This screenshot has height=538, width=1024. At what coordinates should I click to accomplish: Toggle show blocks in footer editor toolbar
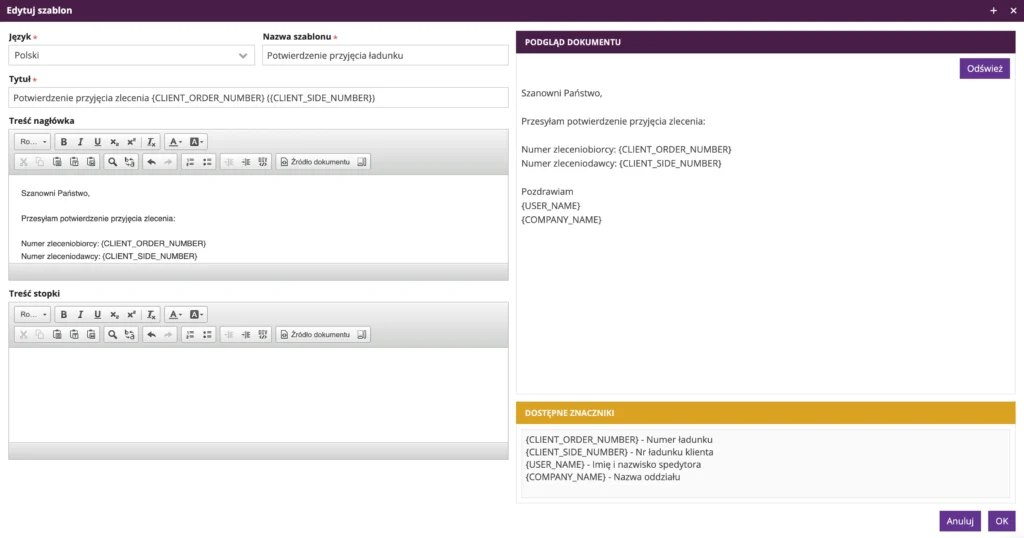362,335
